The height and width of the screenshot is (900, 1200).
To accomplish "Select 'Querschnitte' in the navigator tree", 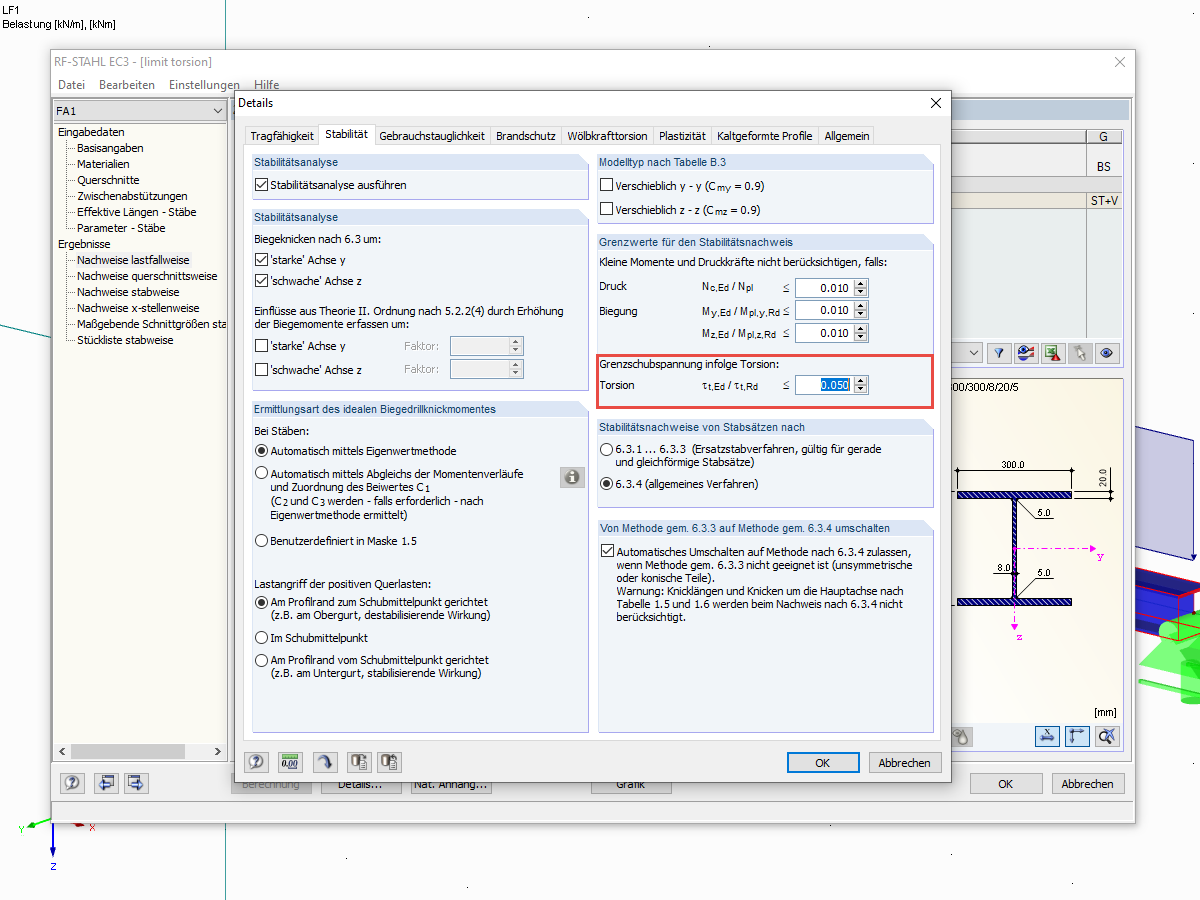I will click(108, 180).
